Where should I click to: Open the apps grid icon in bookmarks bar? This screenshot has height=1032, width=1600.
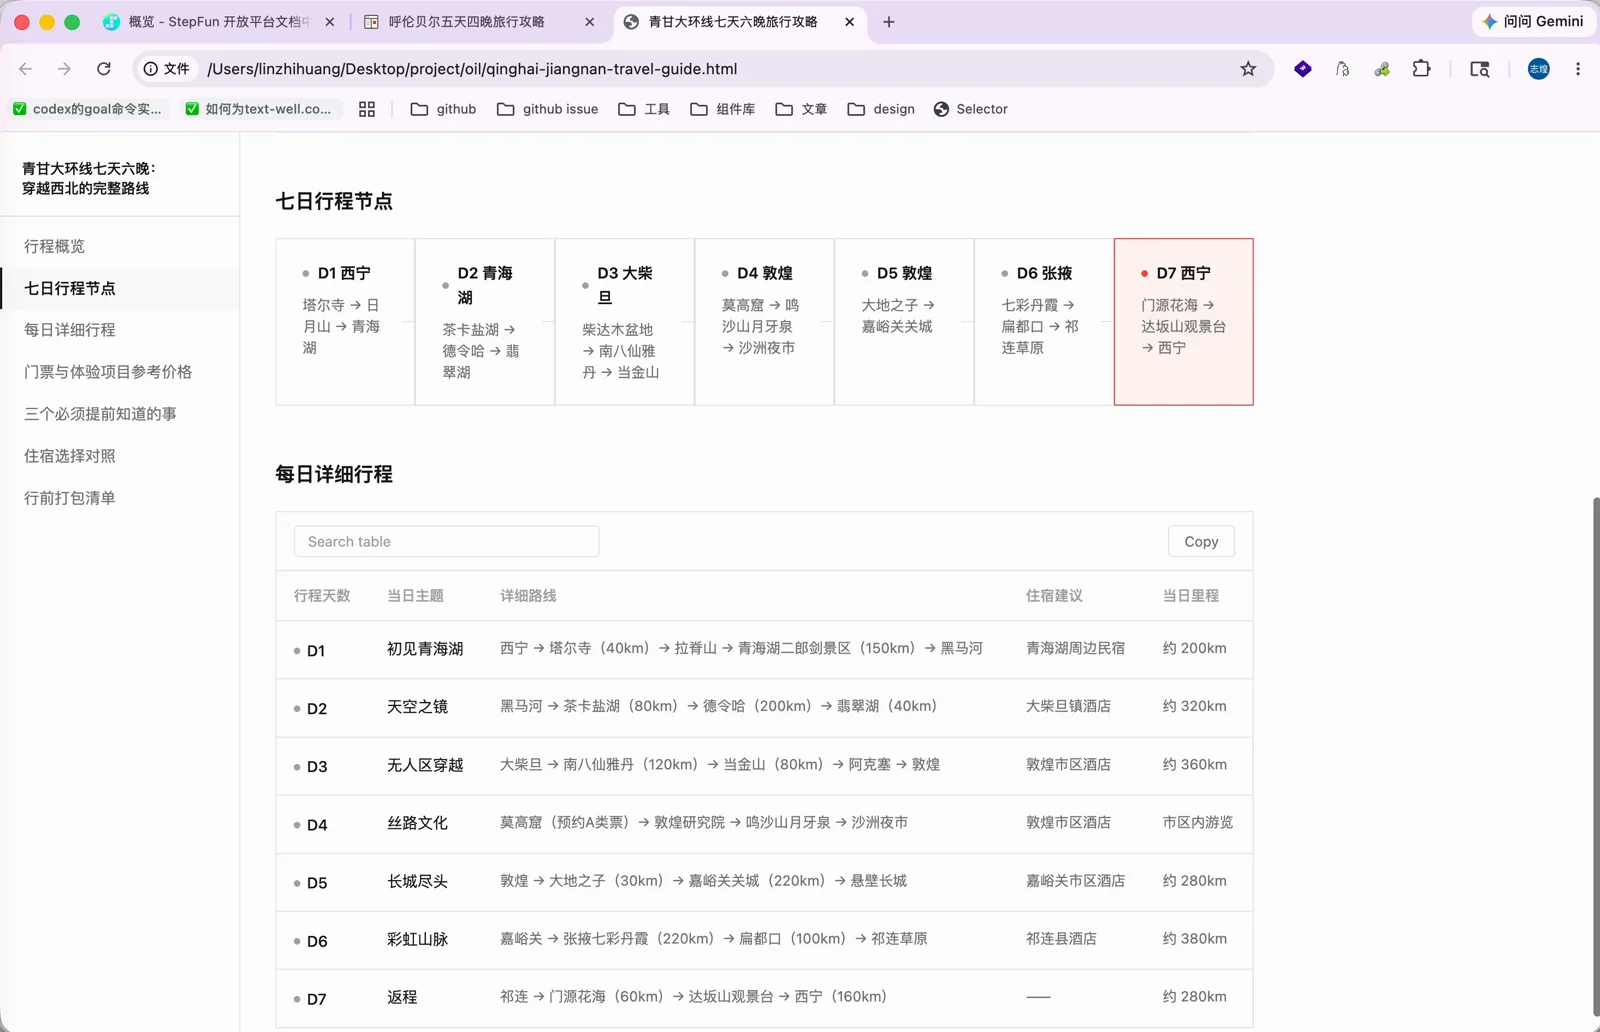click(x=367, y=109)
